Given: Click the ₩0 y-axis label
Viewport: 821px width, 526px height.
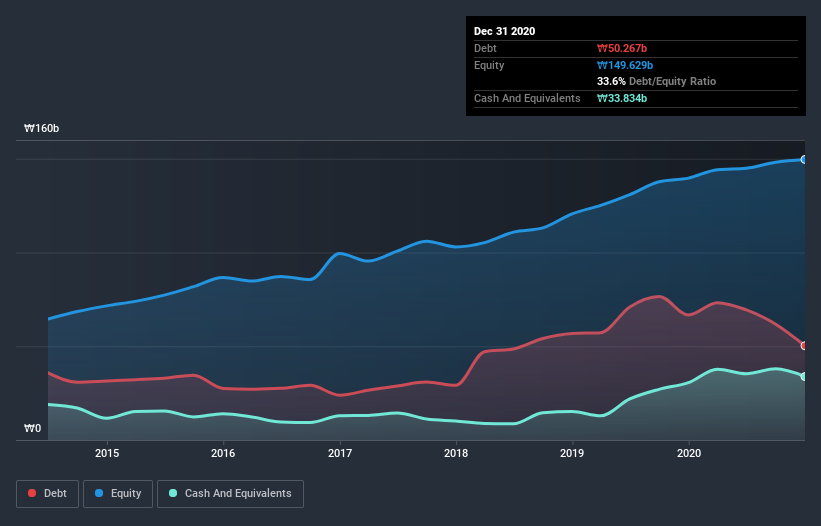Looking at the screenshot, I should click(32, 428).
